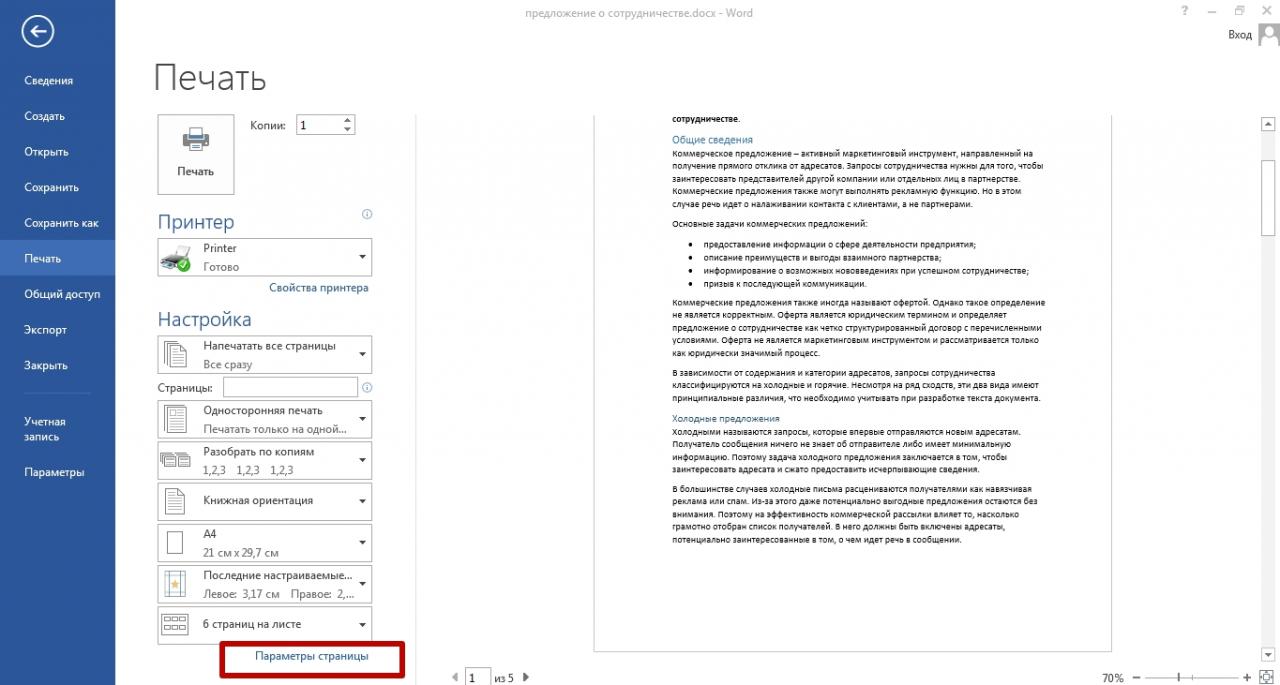Click the preview vertical scrollbar thumb
This screenshot has width=1280, height=685.
pyautogui.click(x=1268, y=196)
